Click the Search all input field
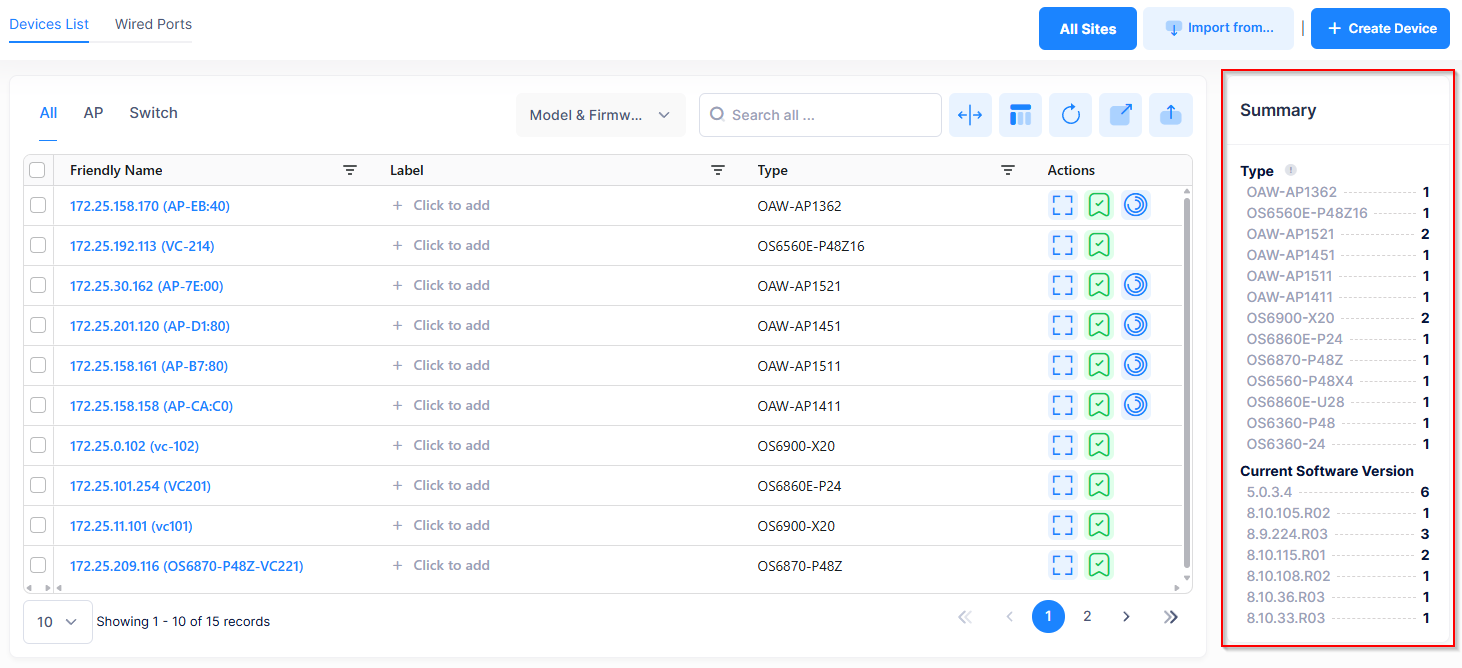 (x=830, y=115)
